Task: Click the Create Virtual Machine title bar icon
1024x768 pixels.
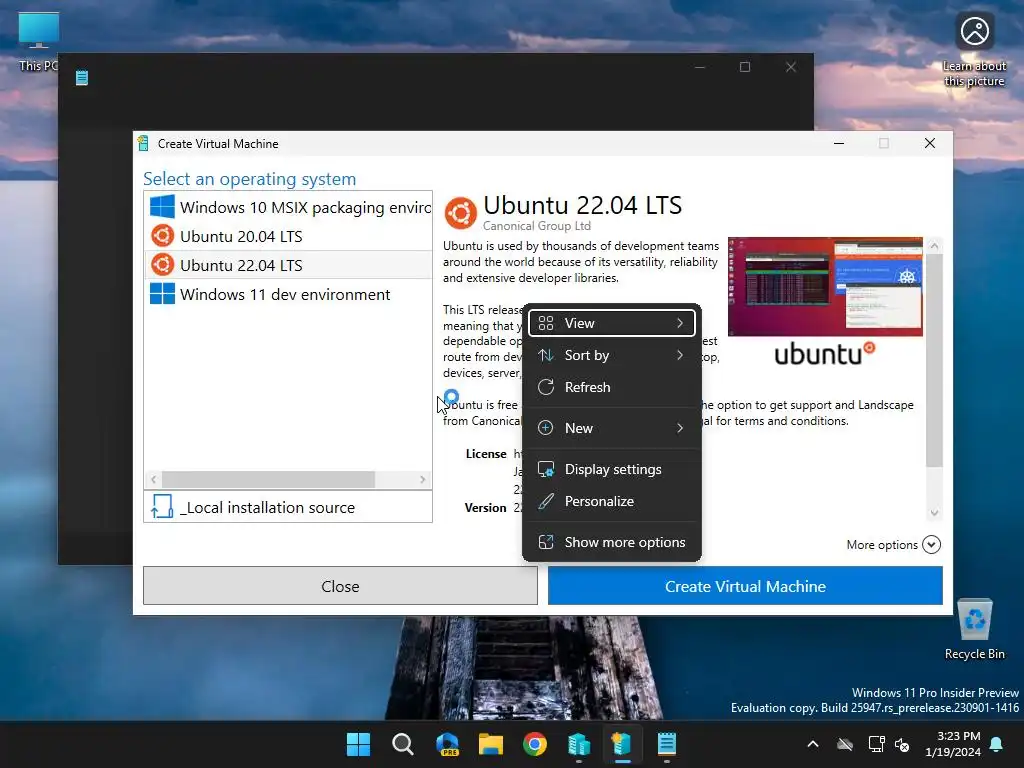Action: point(144,144)
